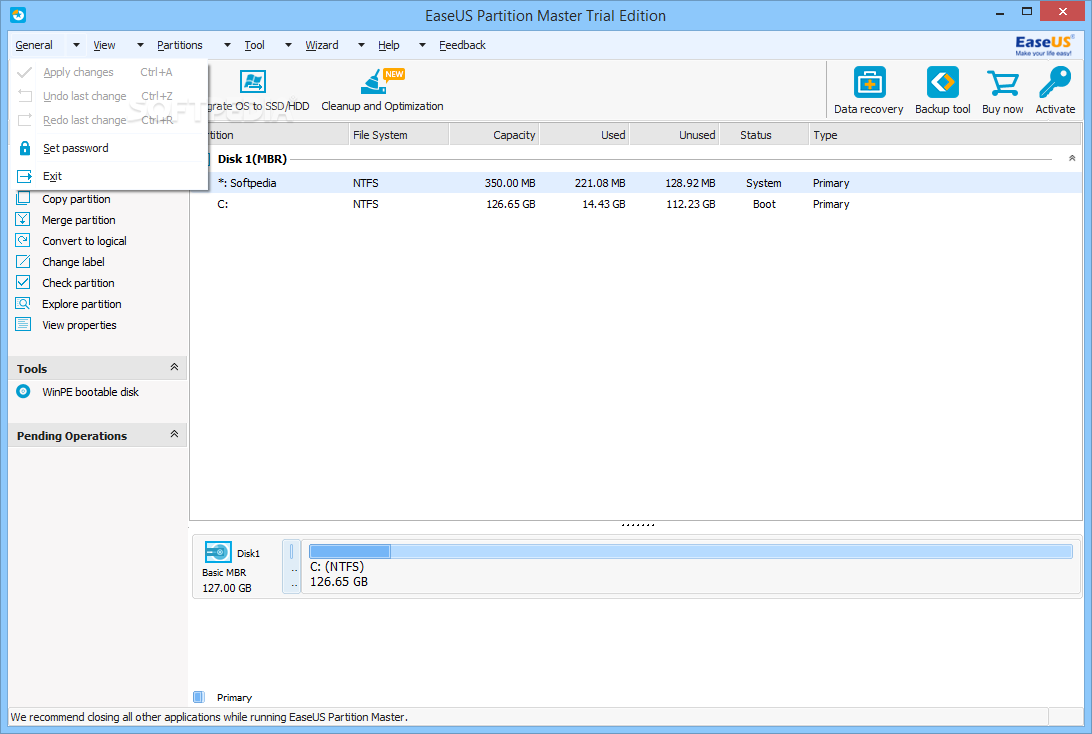Image resolution: width=1092 pixels, height=734 pixels.
Task: Open the Partitions menu dropdown arrow
Action: (x=227, y=45)
